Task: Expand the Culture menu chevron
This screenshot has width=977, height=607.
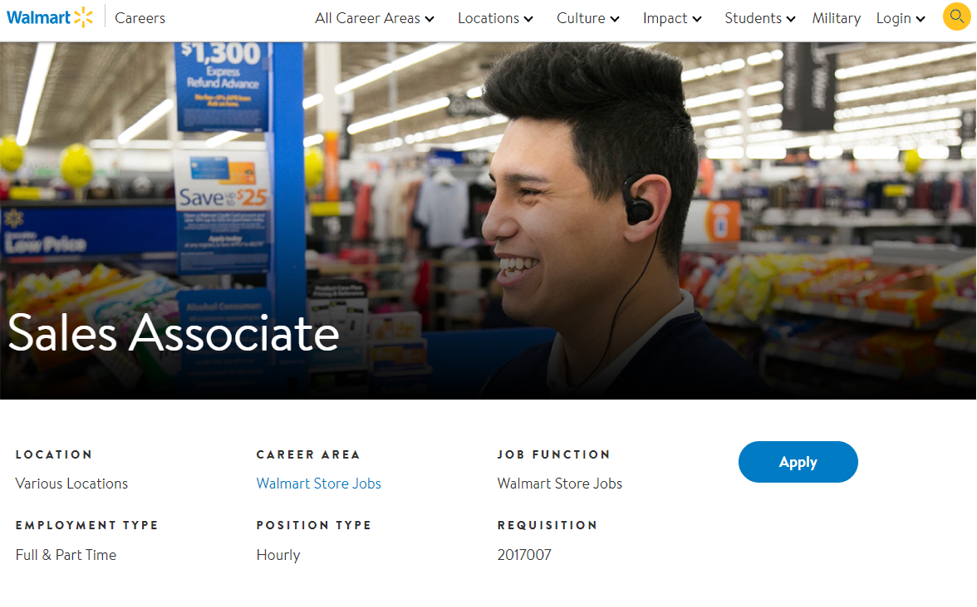Action: pos(614,19)
